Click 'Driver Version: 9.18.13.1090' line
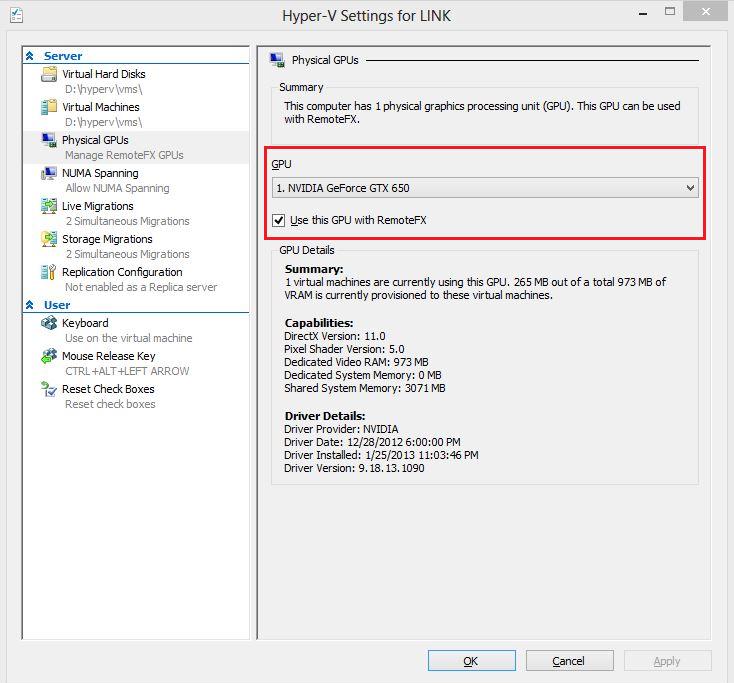The height and width of the screenshot is (683, 734). [x=354, y=468]
